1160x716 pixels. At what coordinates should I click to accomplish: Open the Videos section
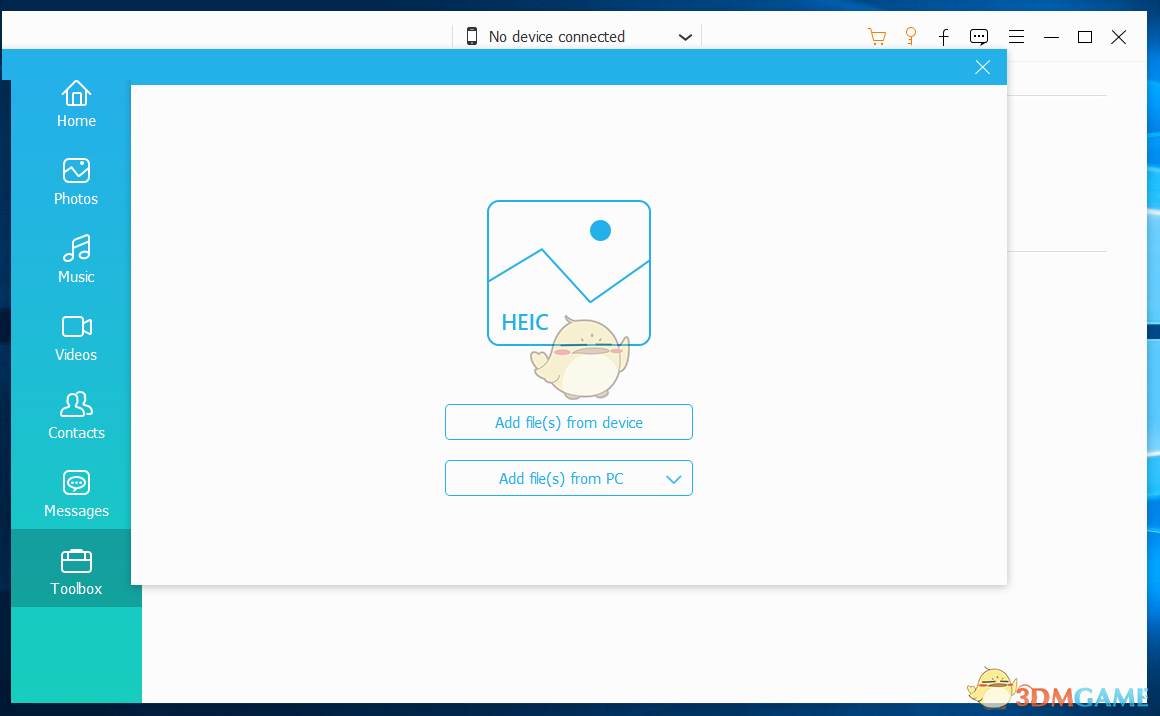coord(76,338)
